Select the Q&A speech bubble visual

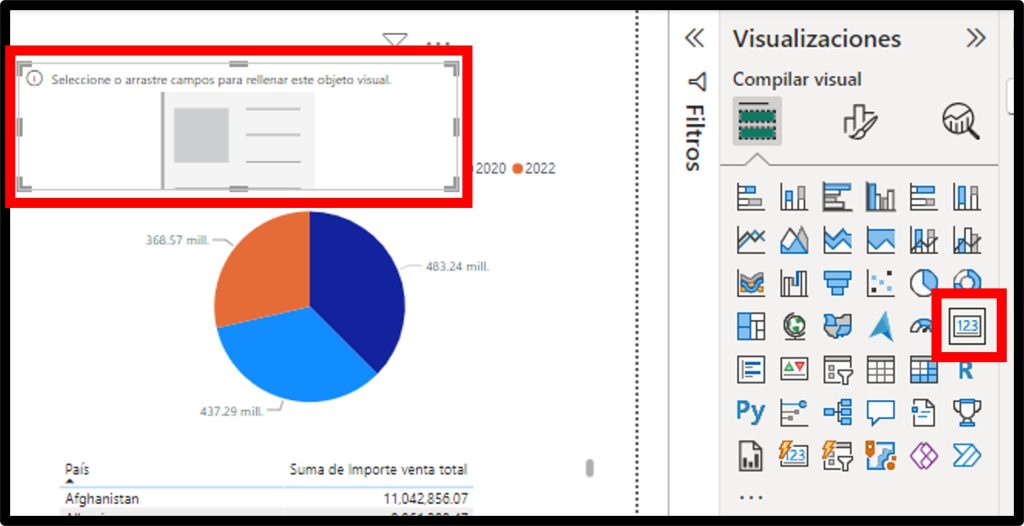(x=880, y=411)
